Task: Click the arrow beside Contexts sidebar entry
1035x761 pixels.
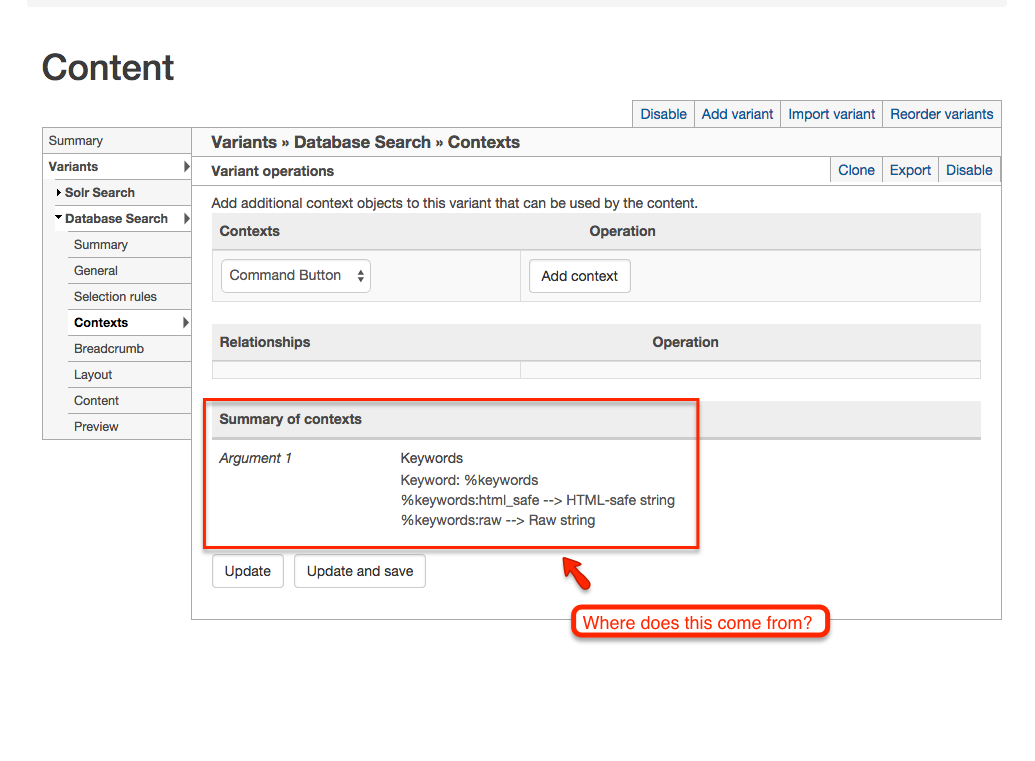Action: coord(186,322)
